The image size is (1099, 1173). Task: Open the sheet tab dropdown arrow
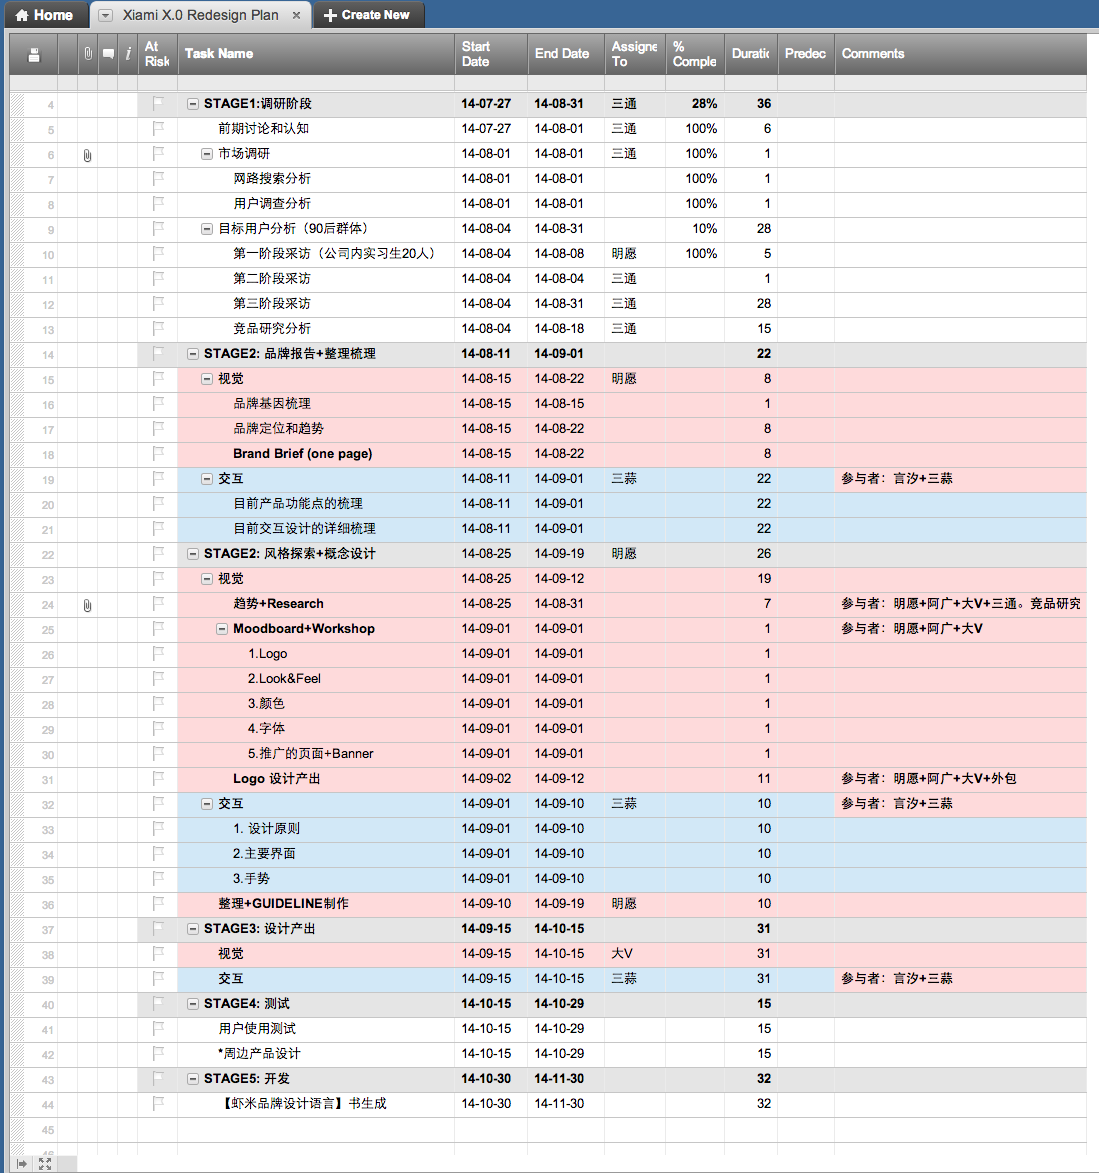(106, 15)
